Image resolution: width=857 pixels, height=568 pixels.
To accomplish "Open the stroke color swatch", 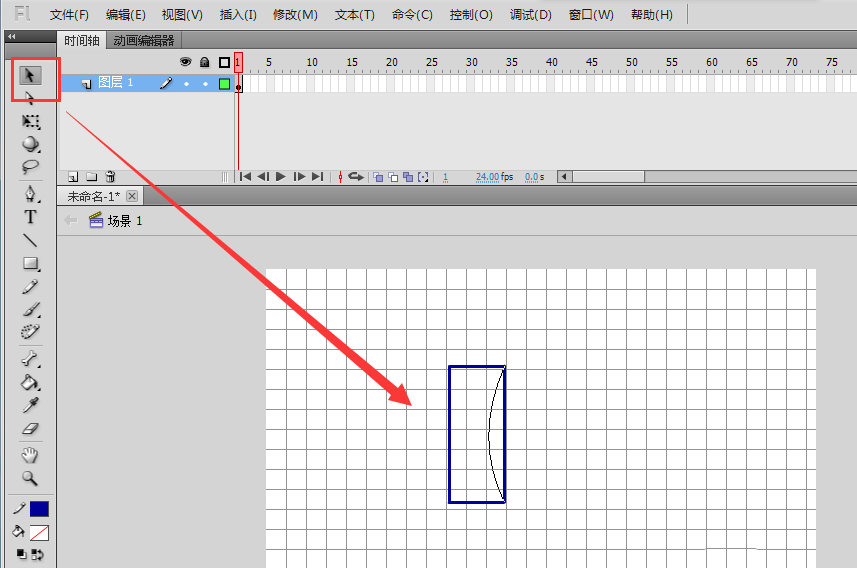I will [x=39, y=509].
